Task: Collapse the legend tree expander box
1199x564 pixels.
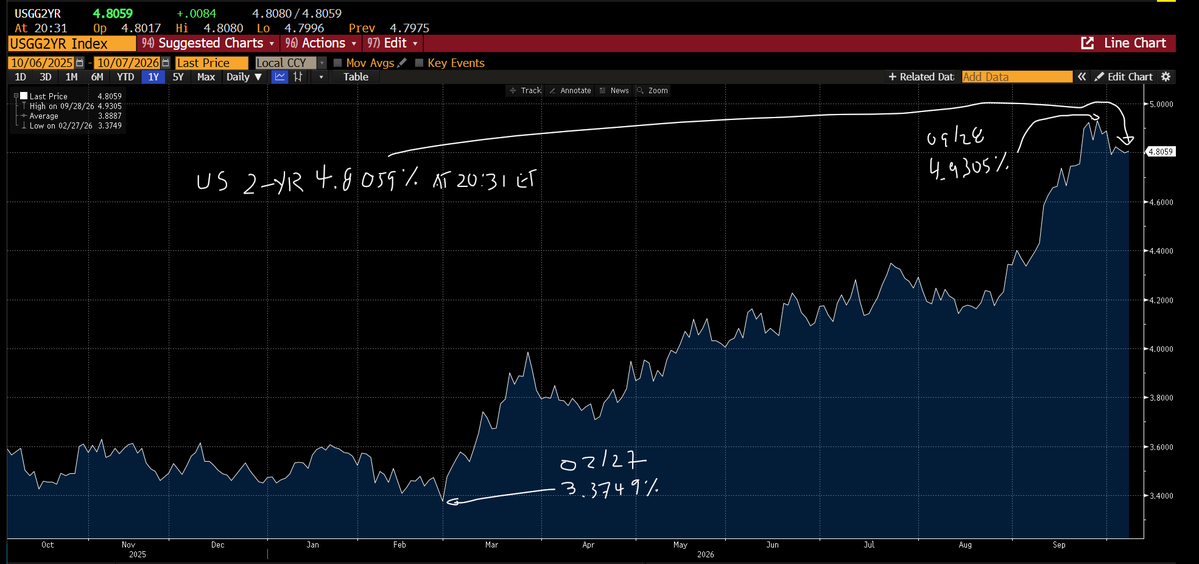Action: point(16,96)
